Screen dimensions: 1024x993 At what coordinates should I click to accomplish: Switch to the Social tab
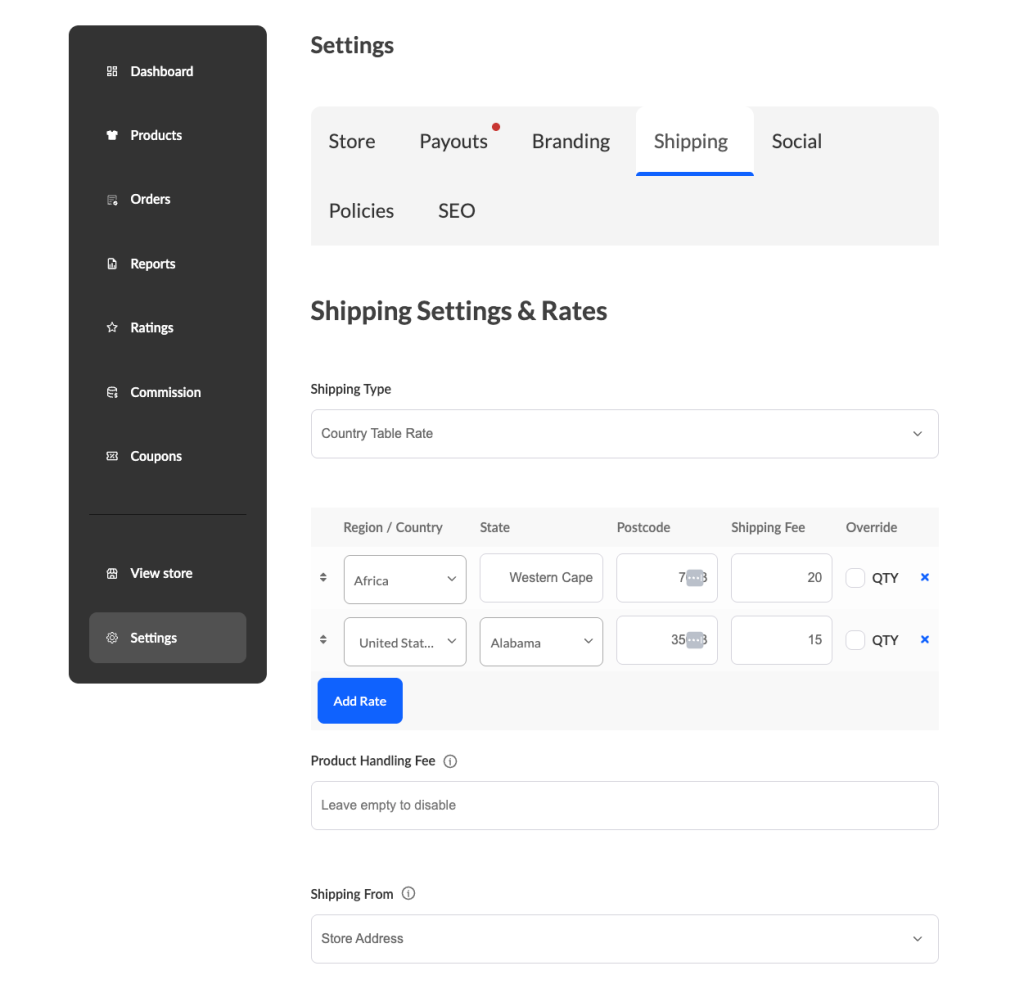[x=796, y=141]
